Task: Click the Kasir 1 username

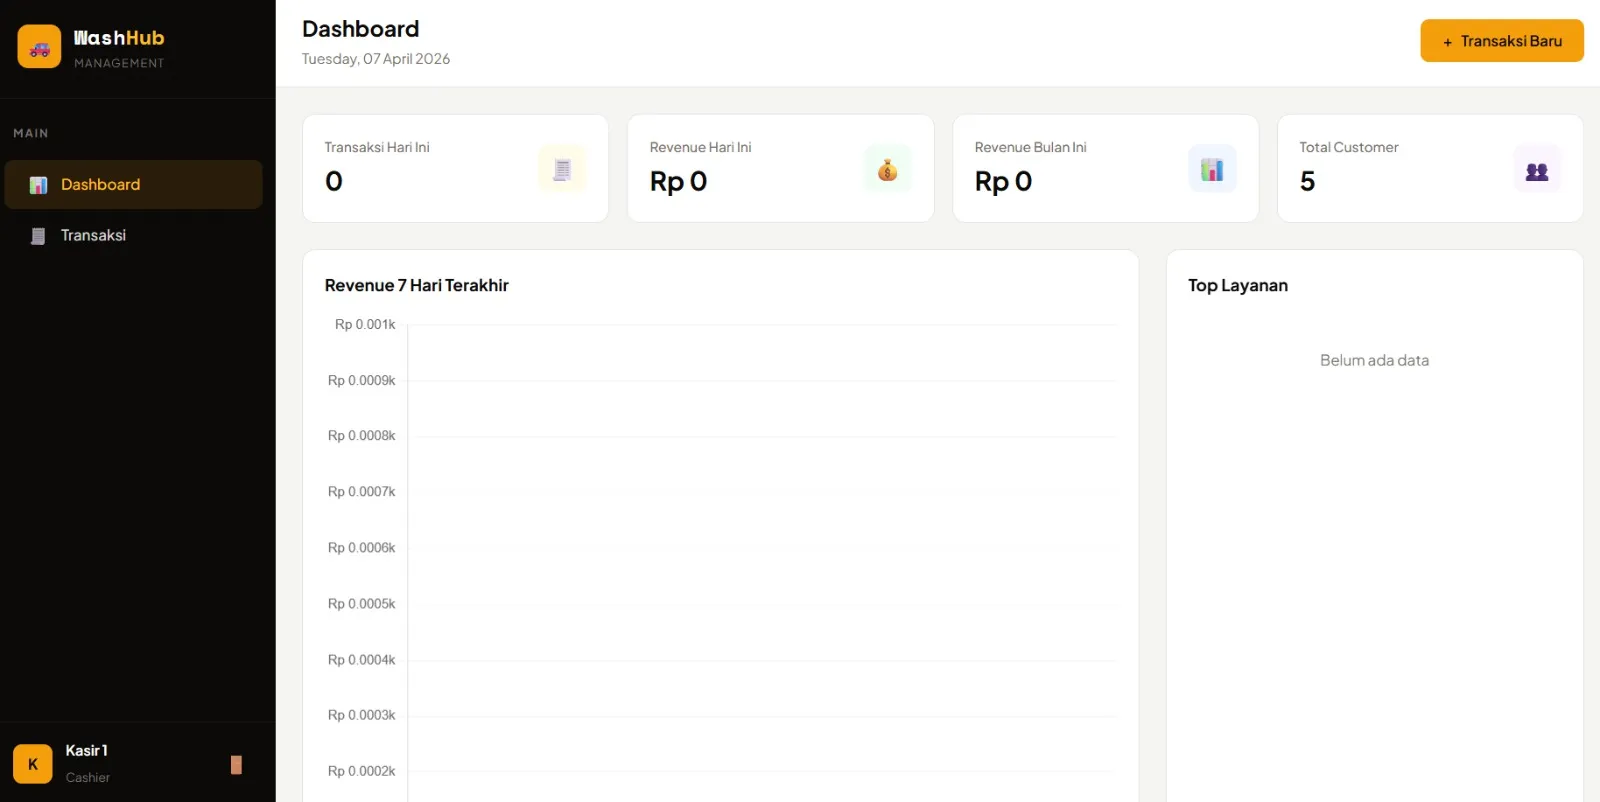Action: [x=87, y=751]
